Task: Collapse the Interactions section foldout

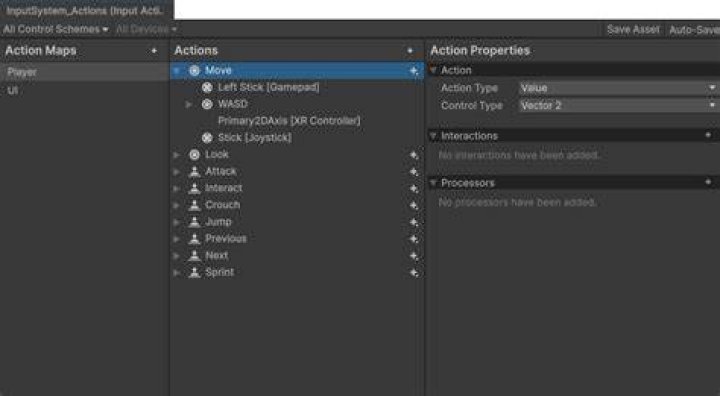Action: 433,136
